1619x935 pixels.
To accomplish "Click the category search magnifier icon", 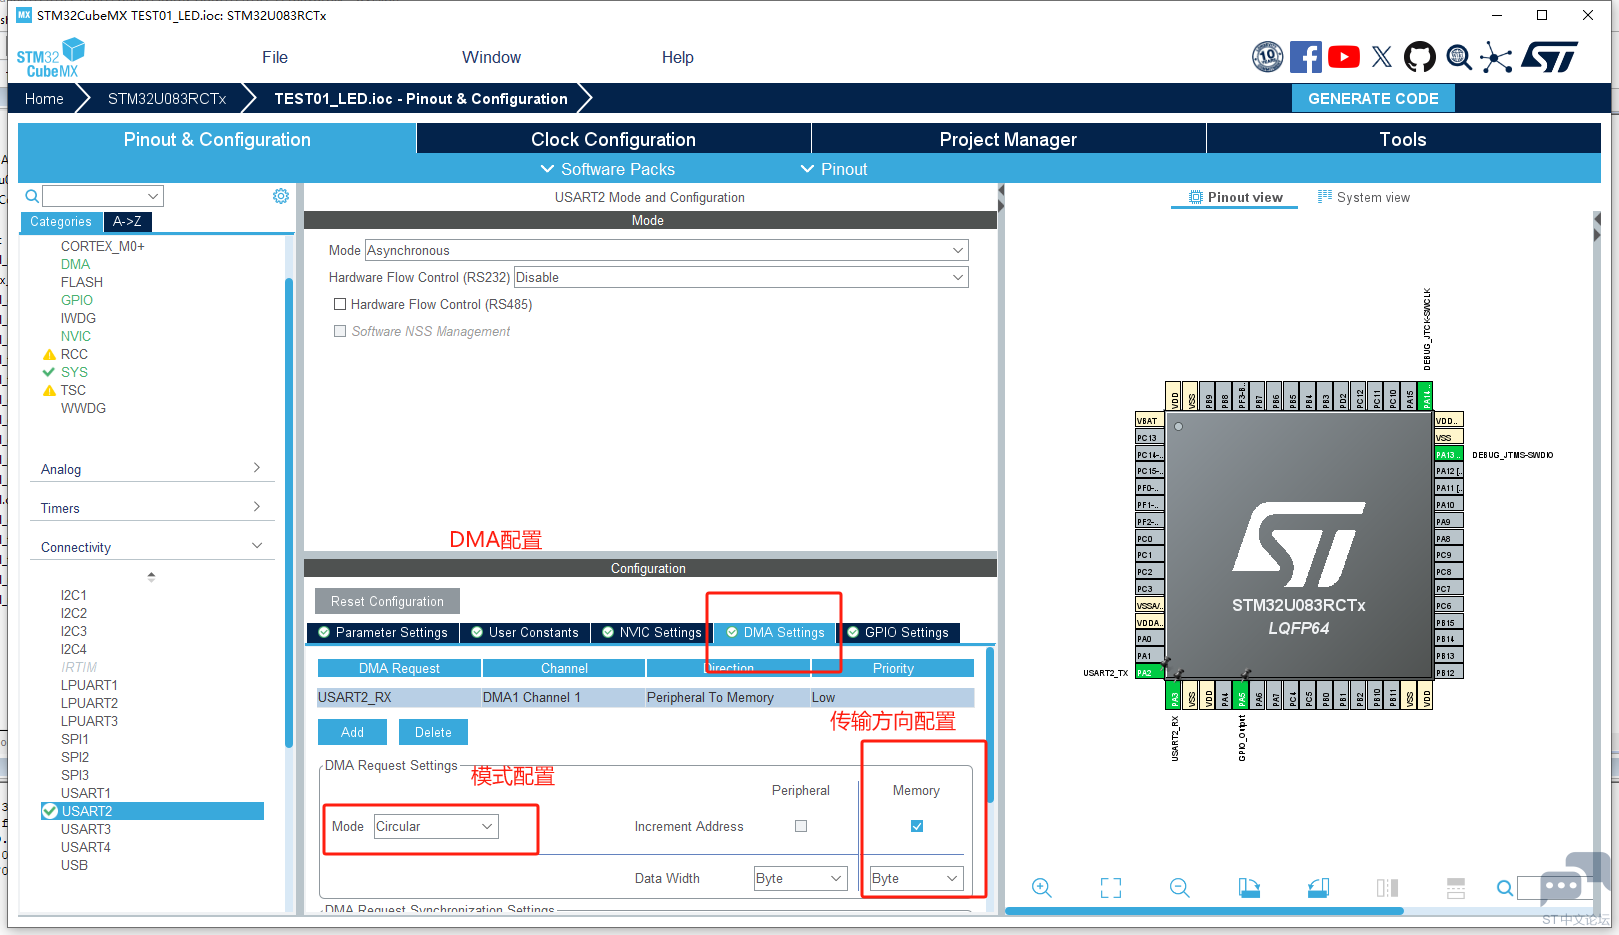I will click(32, 196).
